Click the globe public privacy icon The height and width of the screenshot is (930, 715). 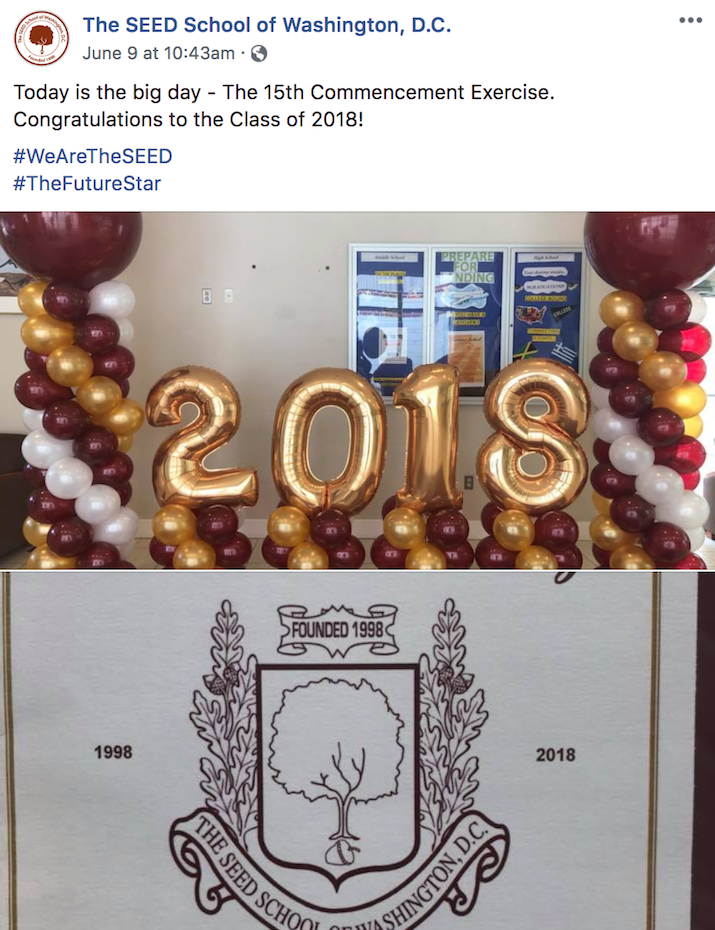(259, 54)
